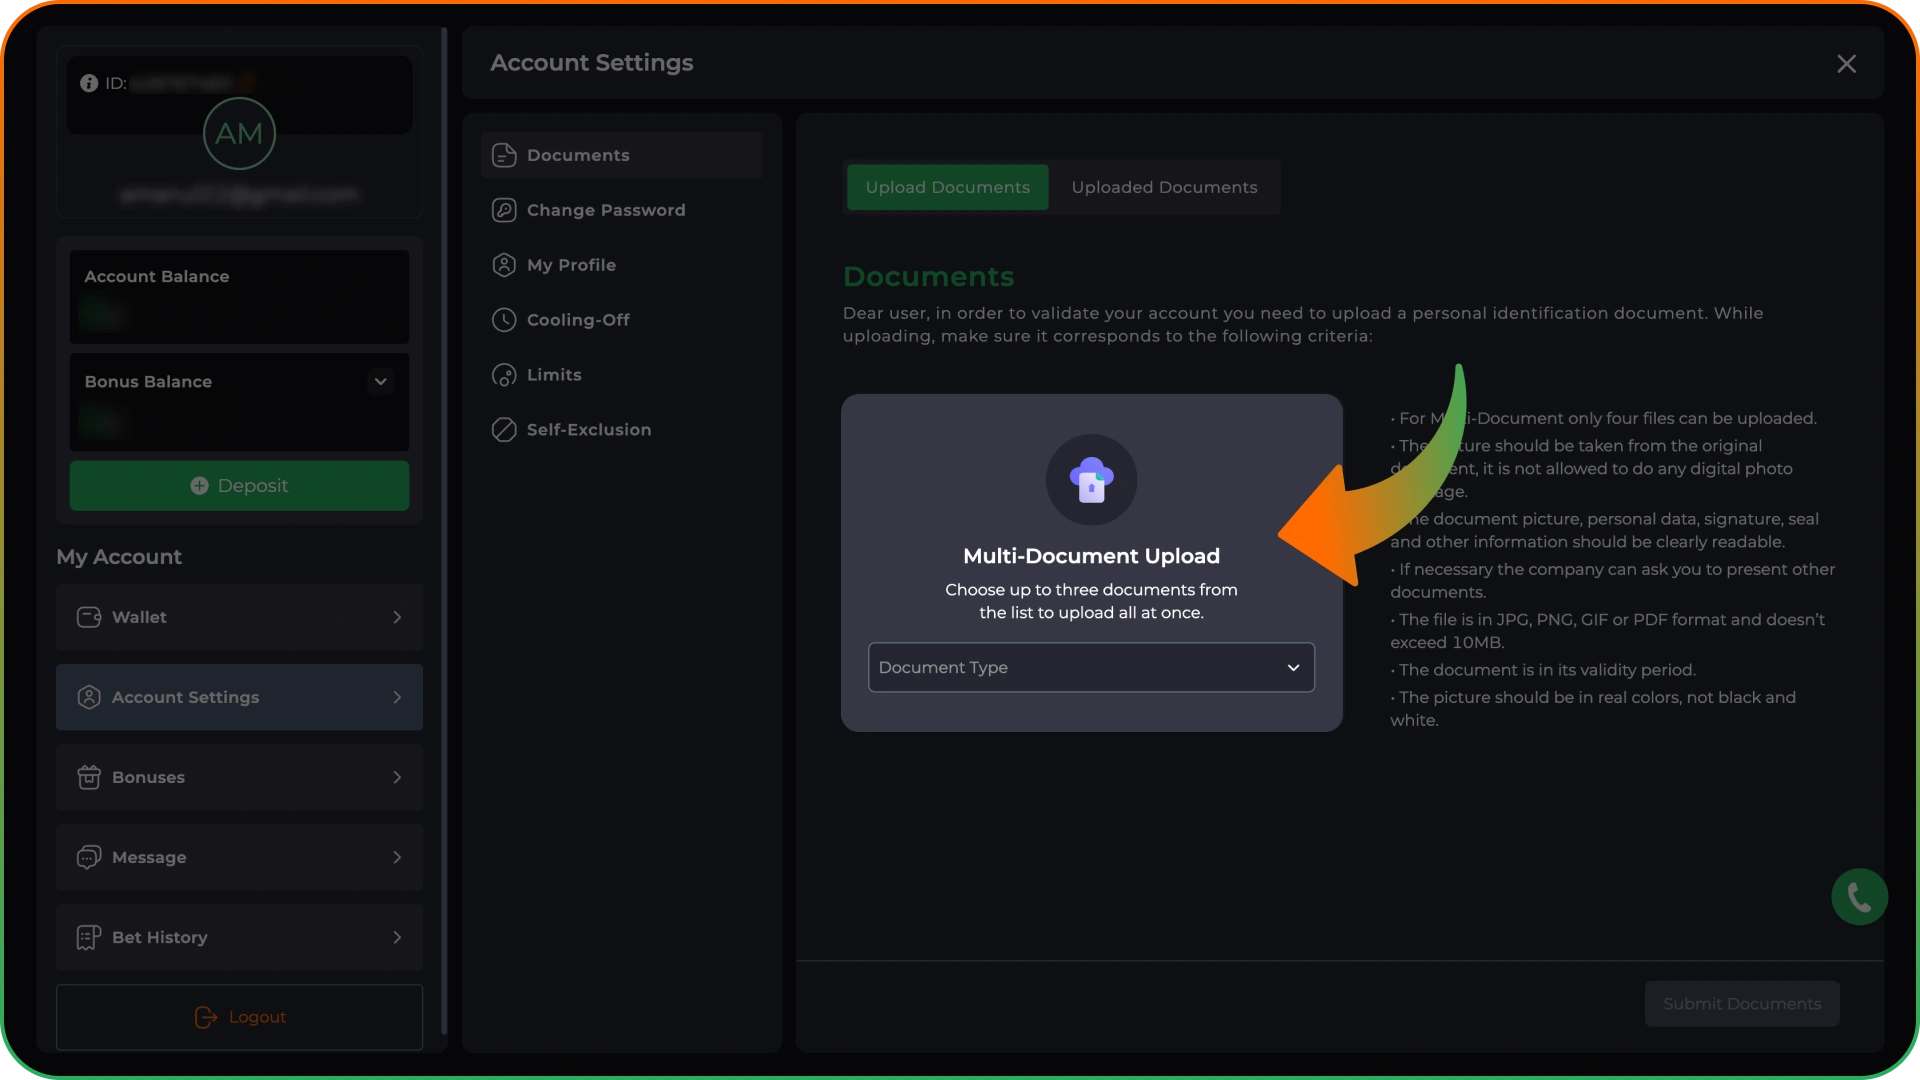Expand Bonuses row arrow

coord(397,777)
